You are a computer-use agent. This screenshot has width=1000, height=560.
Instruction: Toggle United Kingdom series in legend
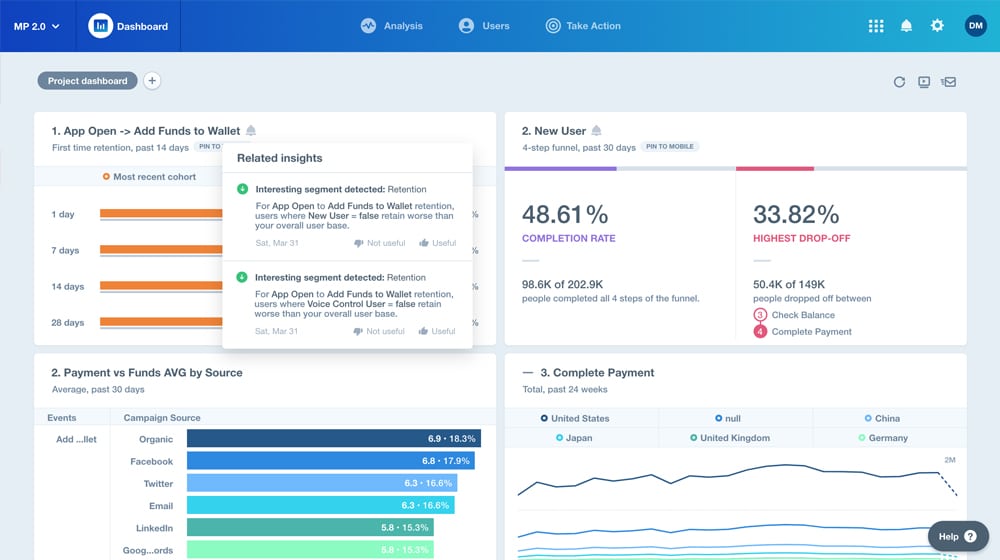[x=730, y=438]
